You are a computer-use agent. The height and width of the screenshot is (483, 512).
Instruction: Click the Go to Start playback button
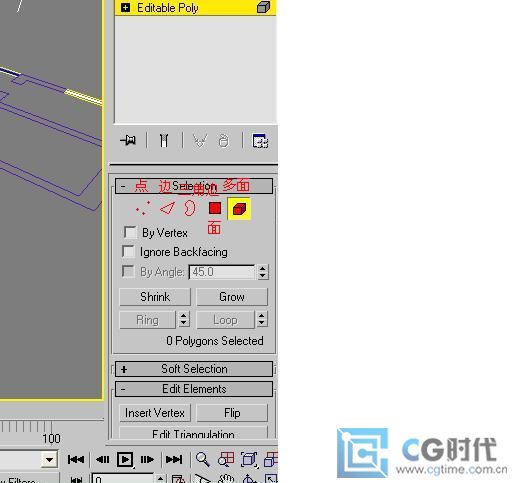(x=76, y=460)
